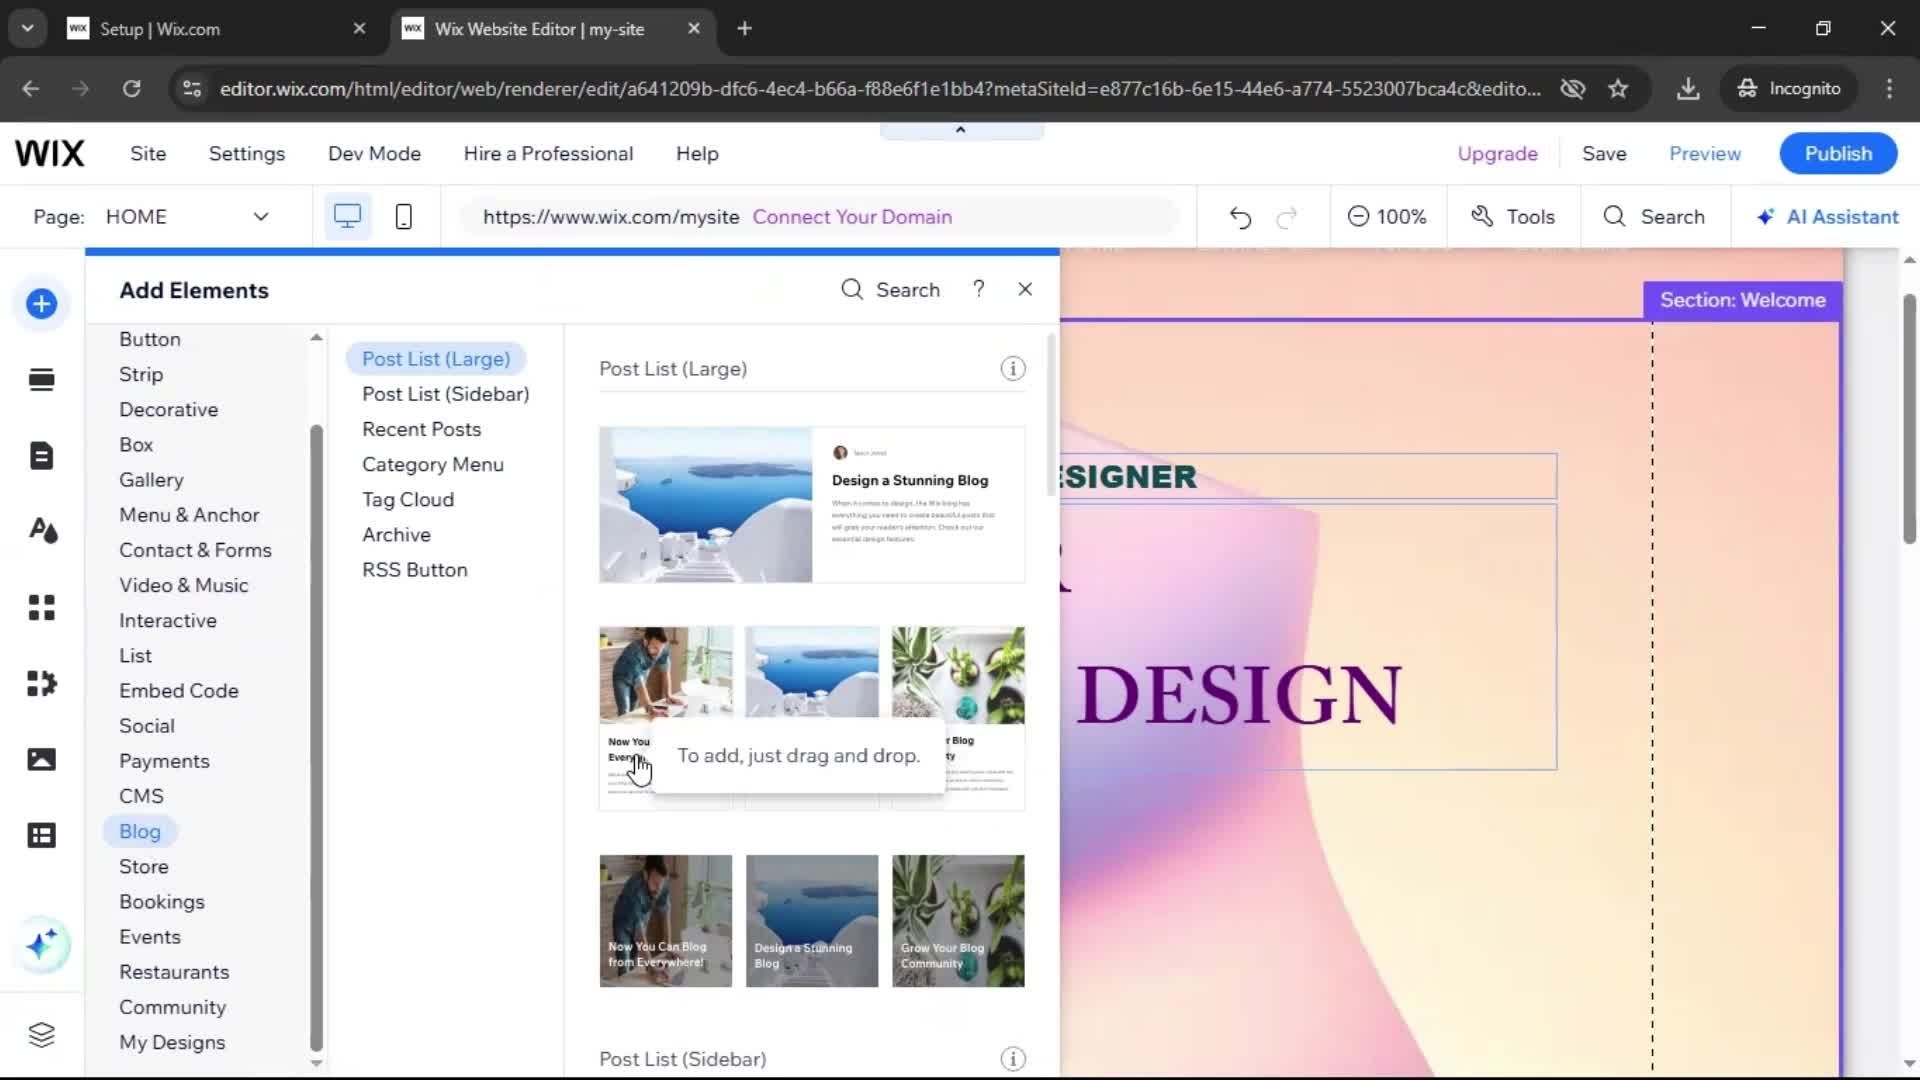Click the zoom out 100% control

pyautogui.click(x=1387, y=217)
